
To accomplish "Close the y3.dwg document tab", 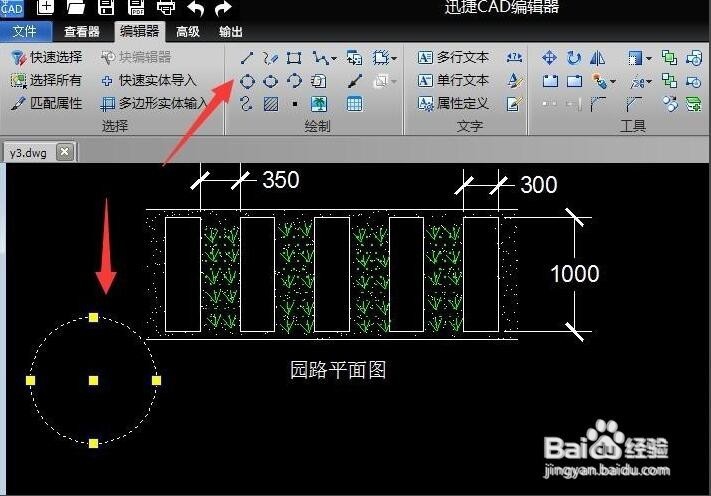I will click(x=64, y=151).
